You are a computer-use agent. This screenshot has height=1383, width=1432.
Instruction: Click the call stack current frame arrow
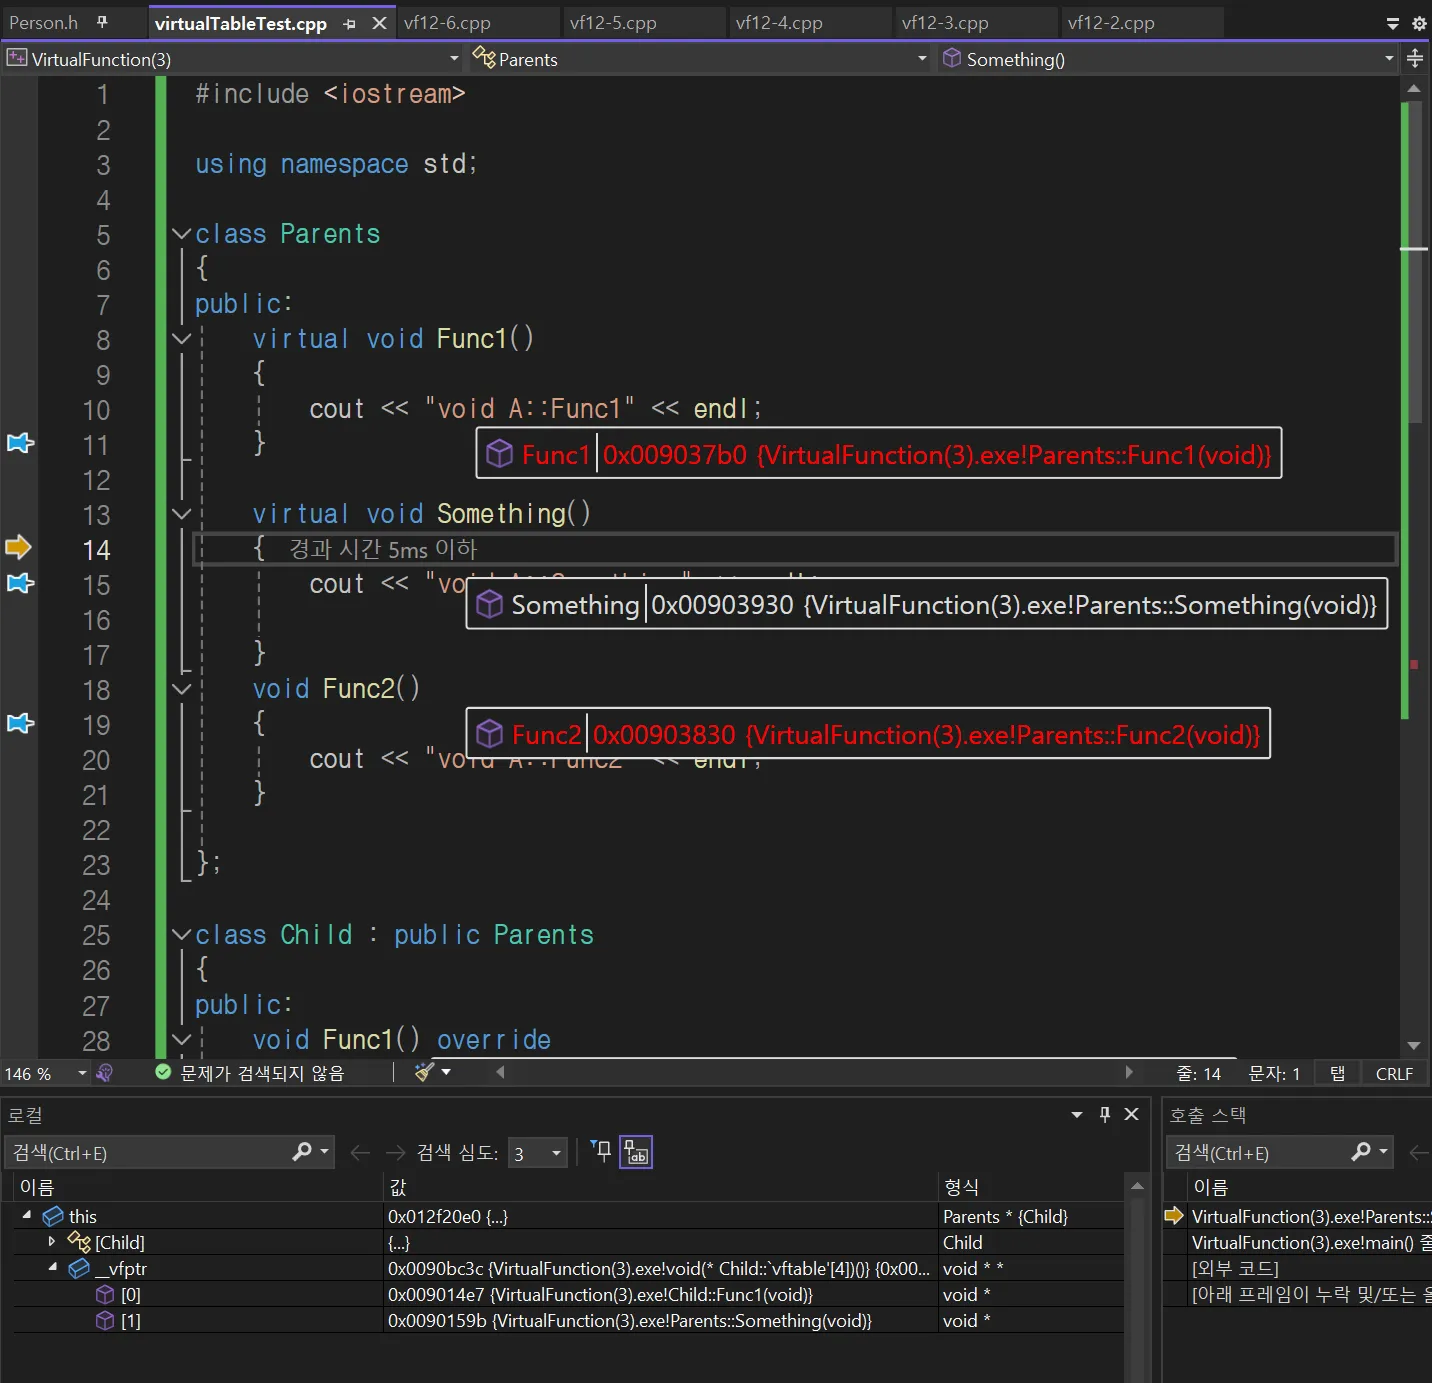tap(1174, 1216)
